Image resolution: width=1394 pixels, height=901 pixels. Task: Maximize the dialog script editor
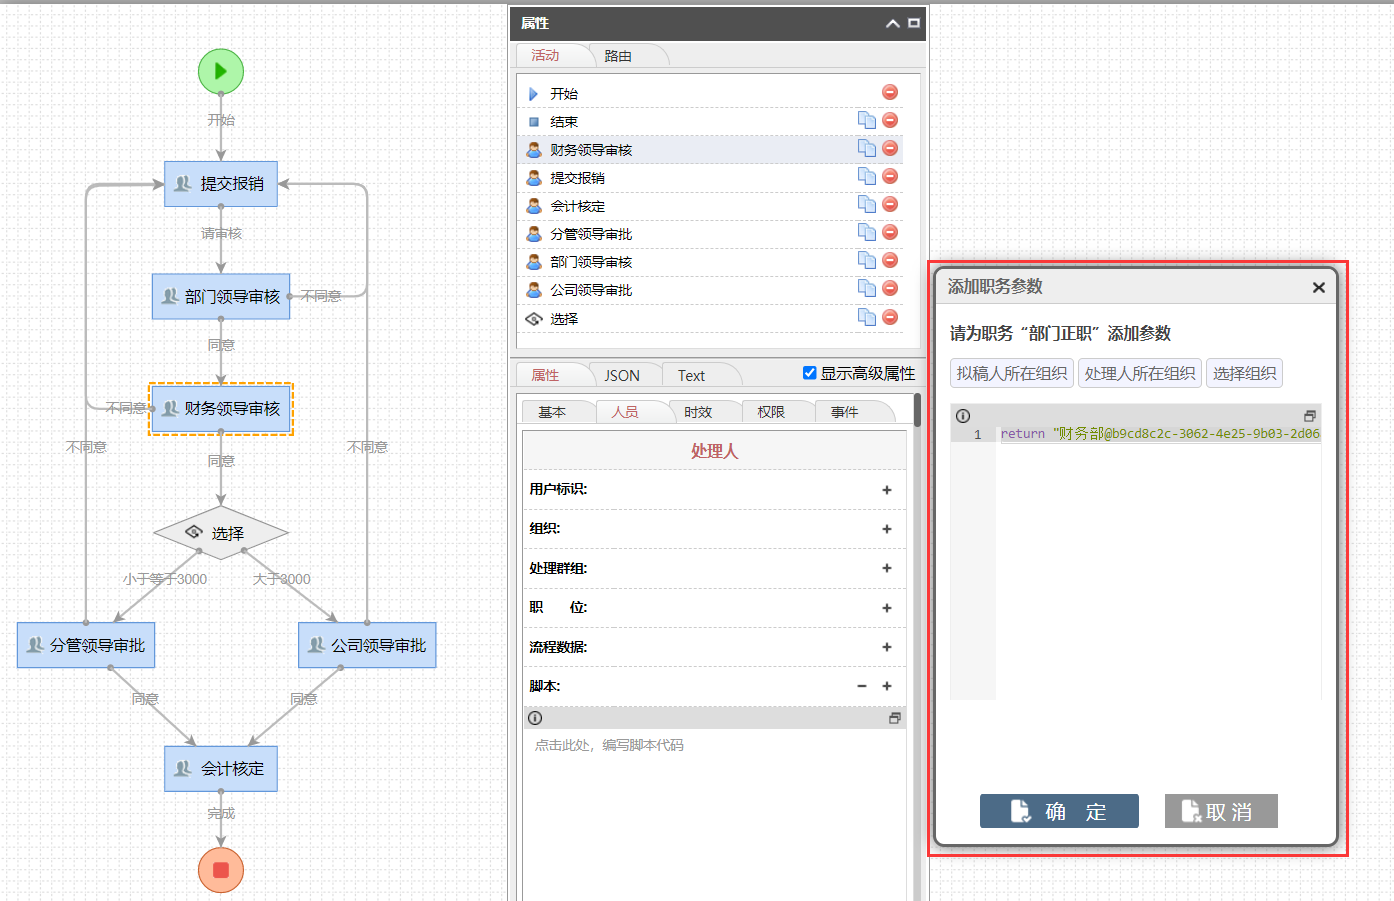[x=1309, y=416]
